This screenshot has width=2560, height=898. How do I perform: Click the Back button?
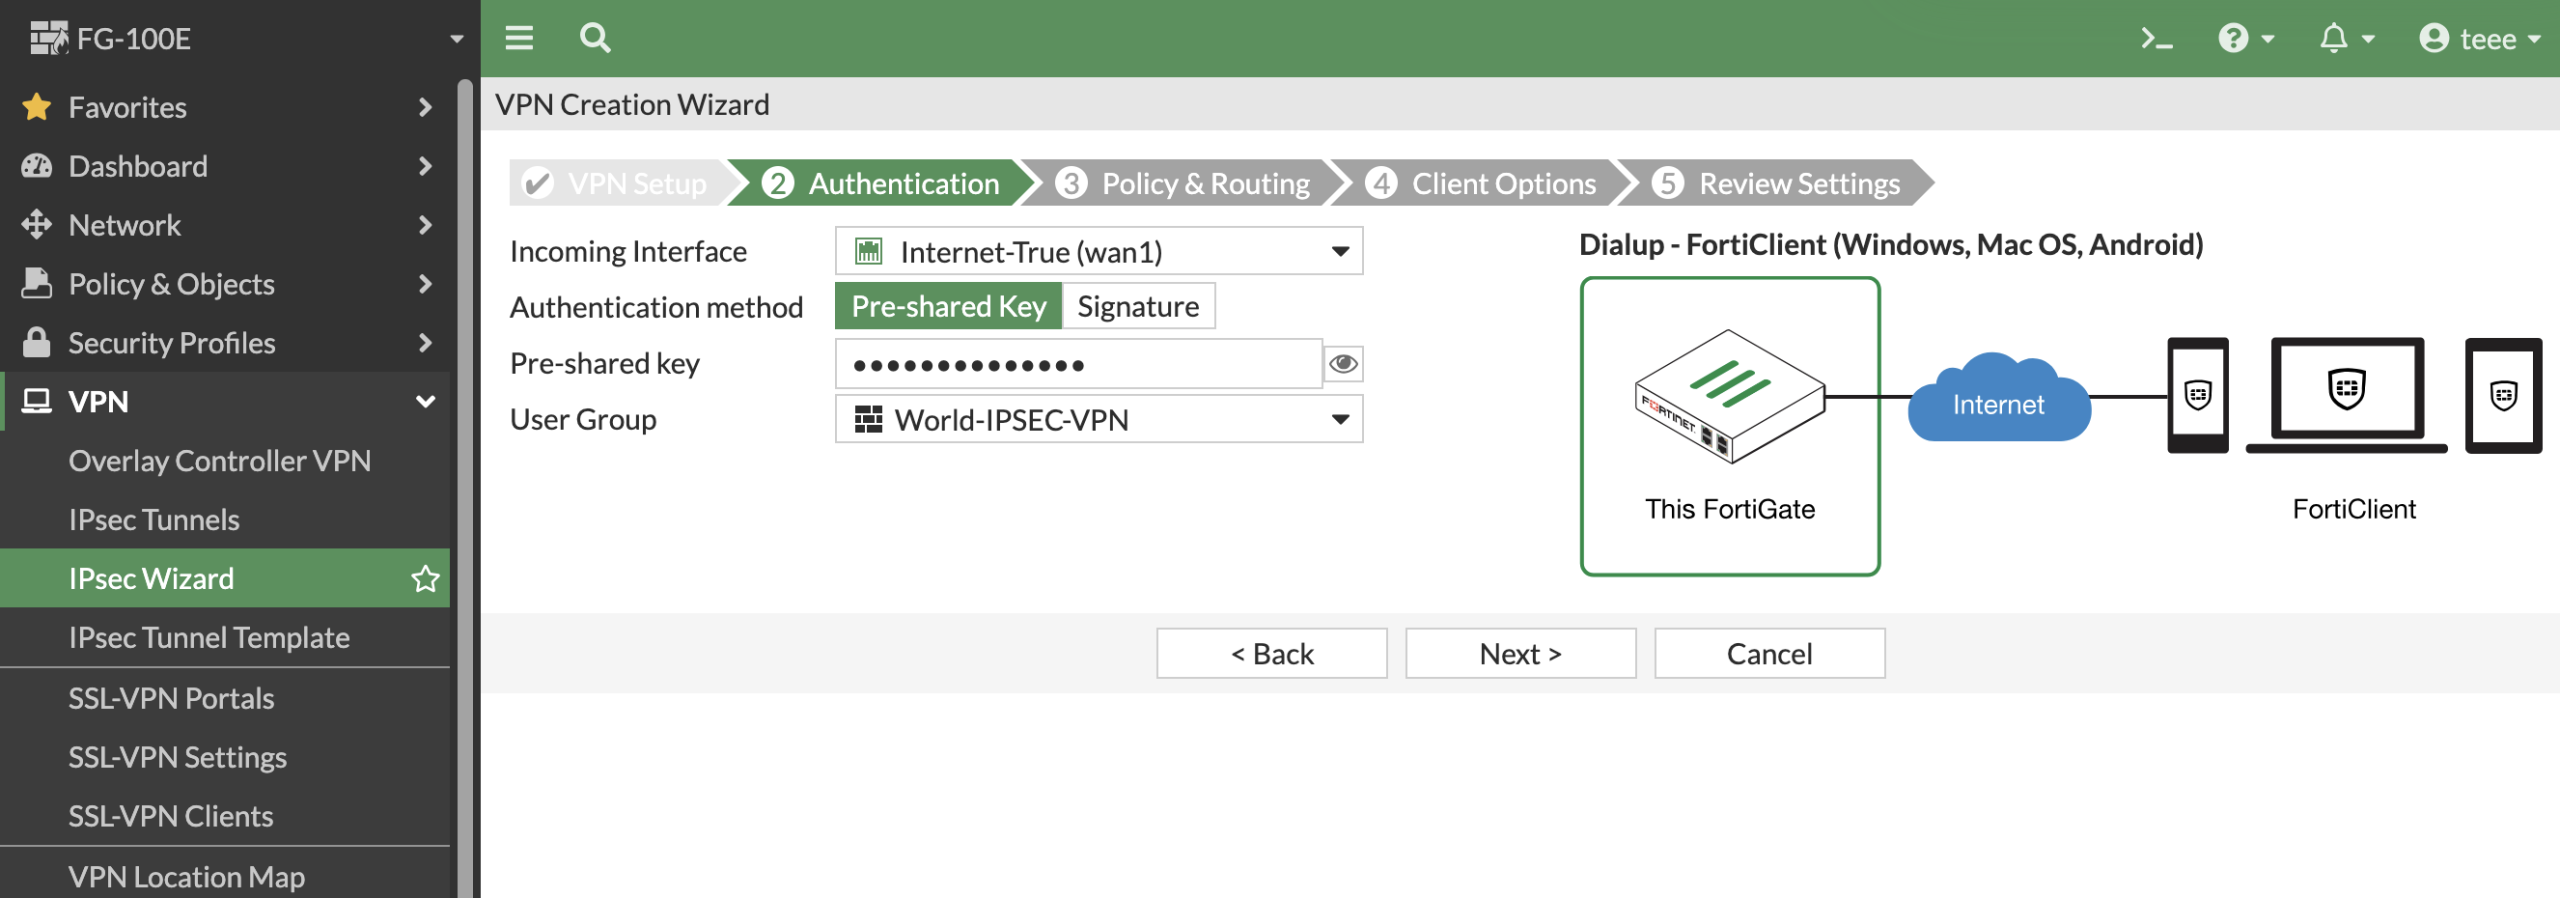pyautogui.click(x=1271, y=654)
